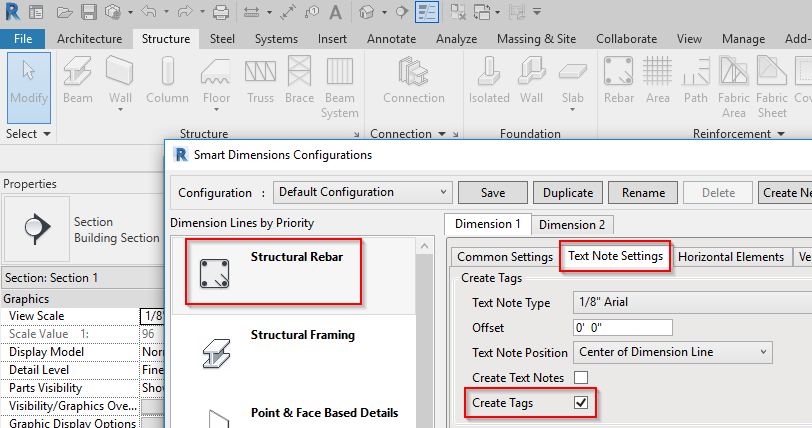Switch to the Annotate ribbon tab
Screen dimensions: 812x428
pos(392,39)
